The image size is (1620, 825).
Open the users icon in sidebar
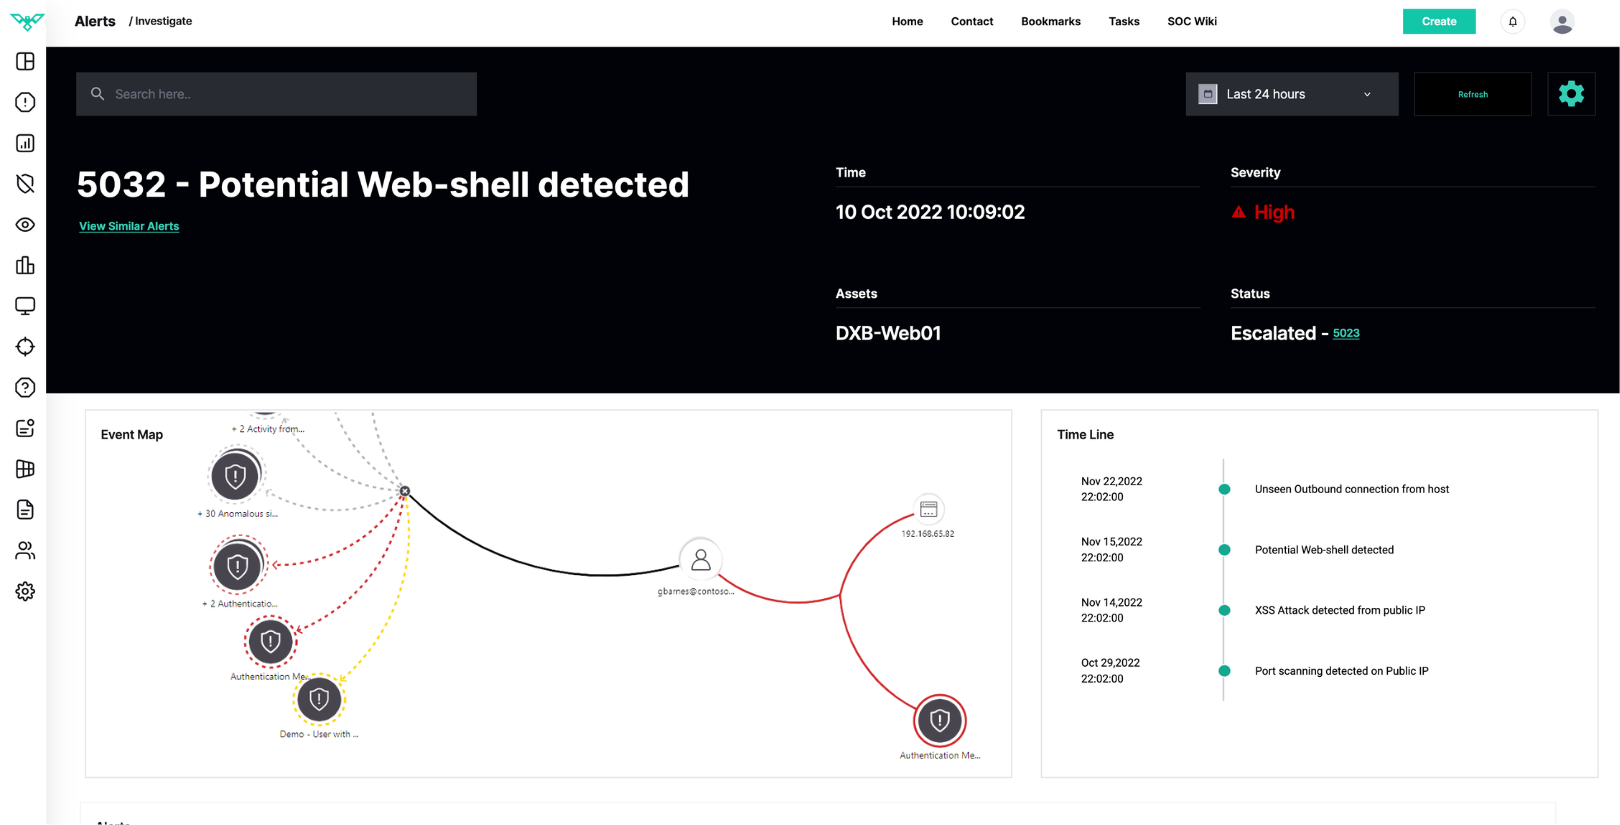click(25, 551)
